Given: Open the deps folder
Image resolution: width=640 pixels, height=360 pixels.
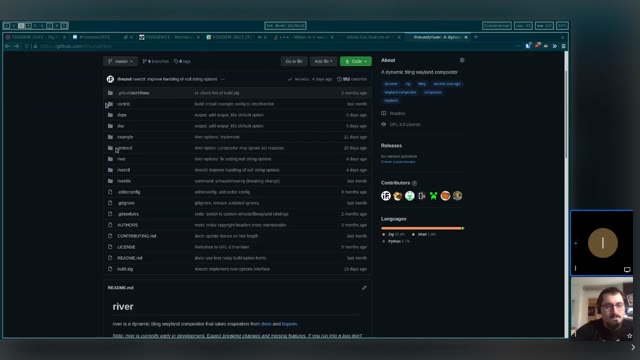Looking at the screenshot, I should (x=122, y=115).
